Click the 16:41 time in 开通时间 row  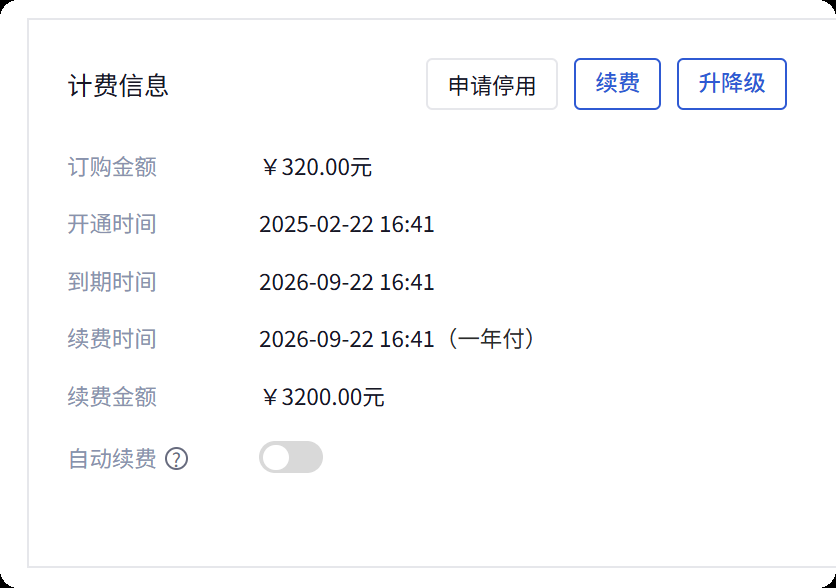pos(407,224)
